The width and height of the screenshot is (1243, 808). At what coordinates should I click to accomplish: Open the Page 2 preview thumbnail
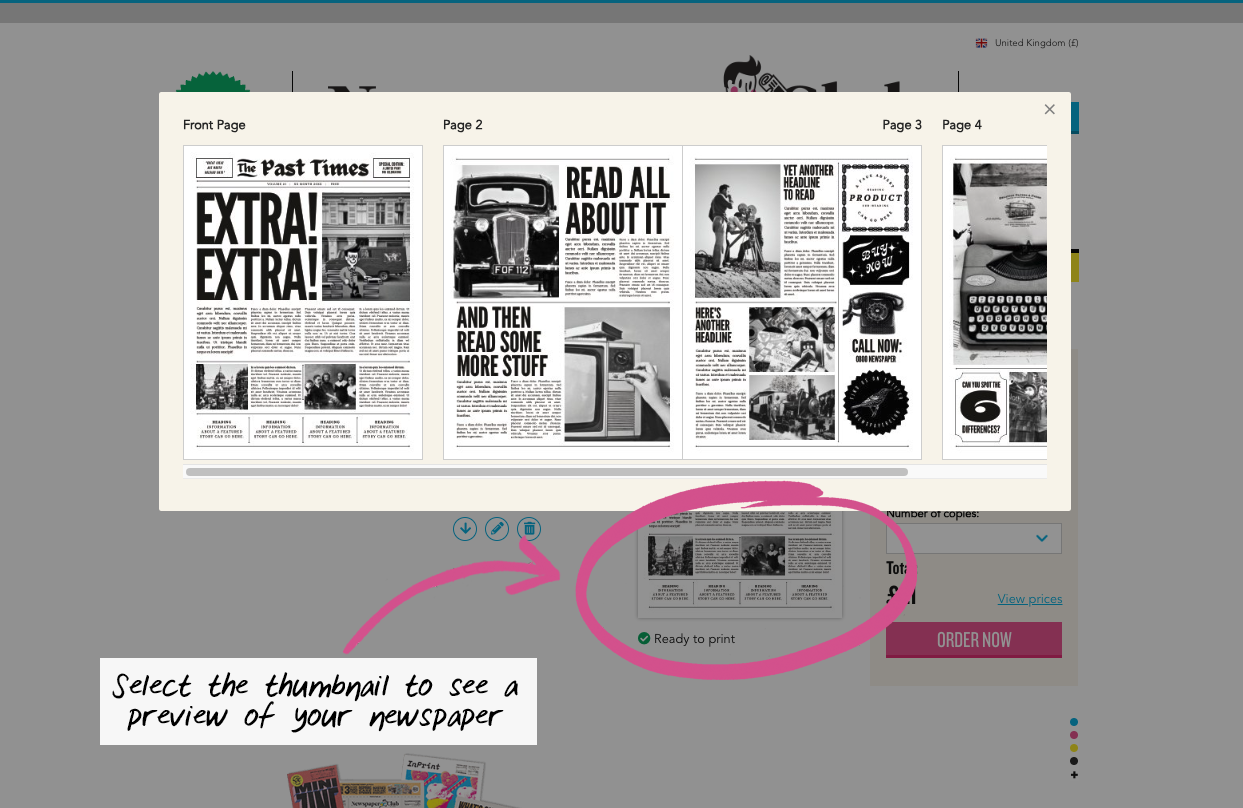tap(562, 302)
